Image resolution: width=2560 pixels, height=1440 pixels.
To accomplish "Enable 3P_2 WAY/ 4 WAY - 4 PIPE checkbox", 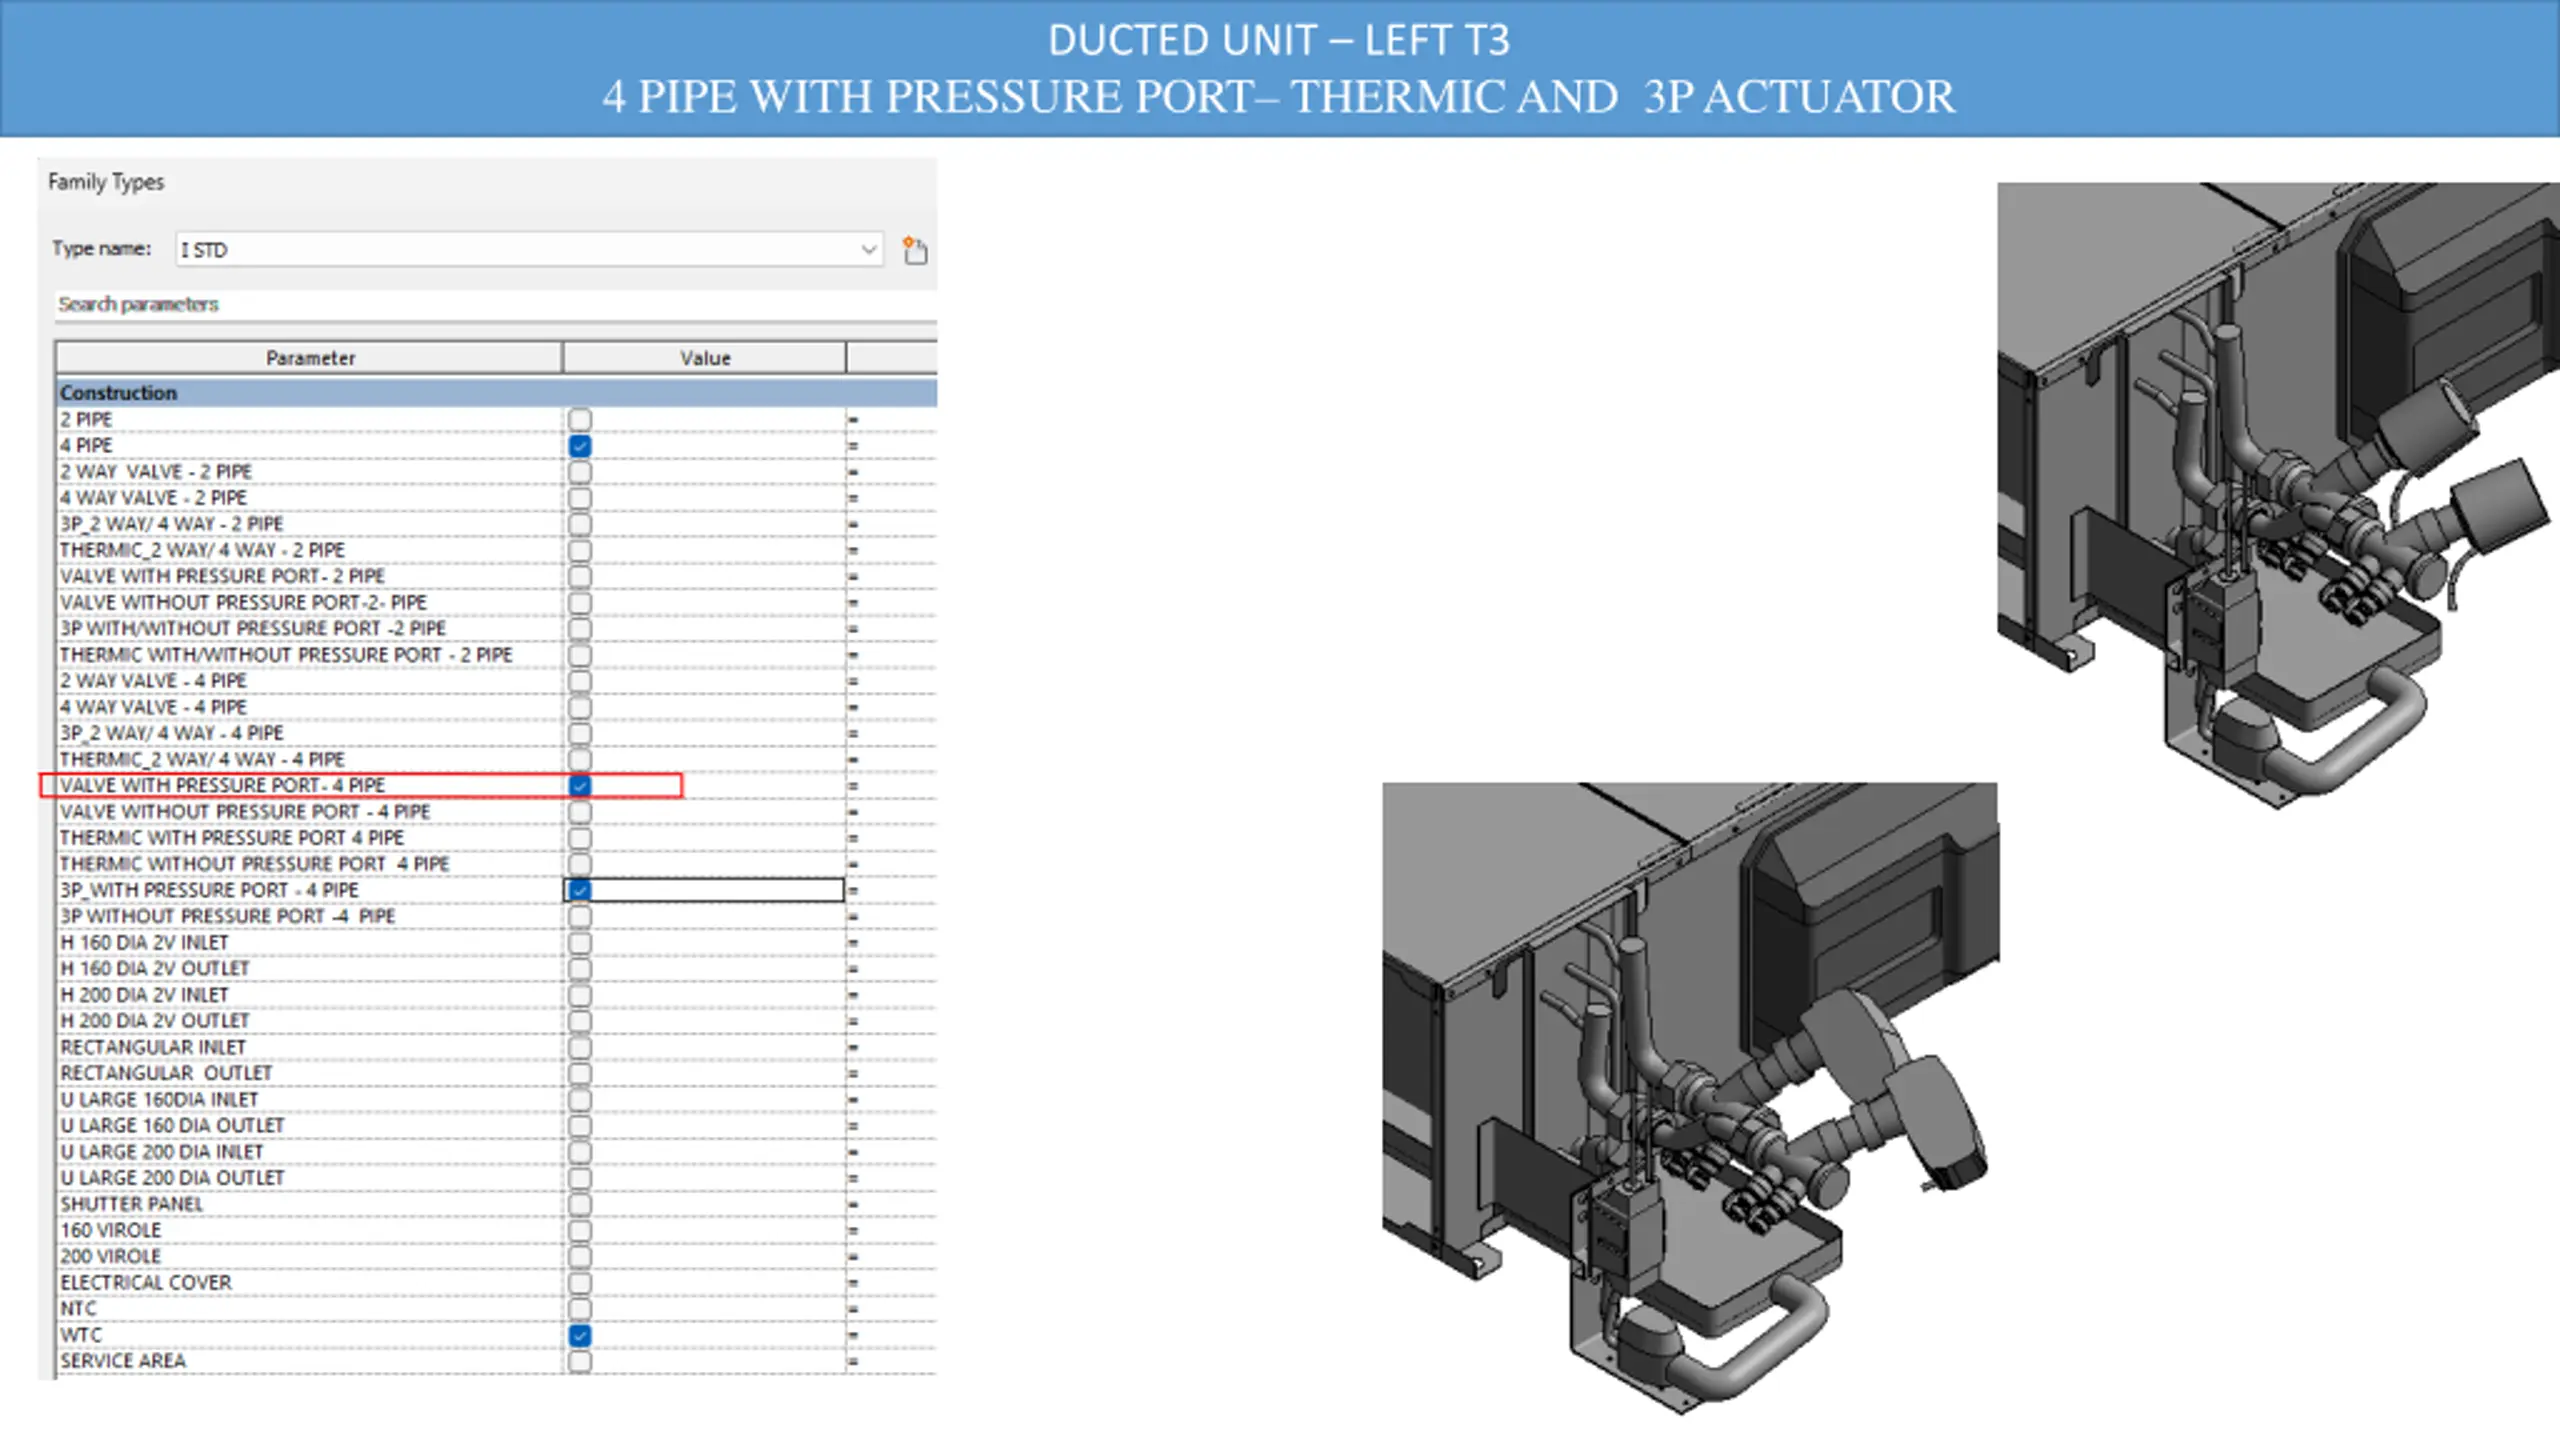I will (580, 733).
